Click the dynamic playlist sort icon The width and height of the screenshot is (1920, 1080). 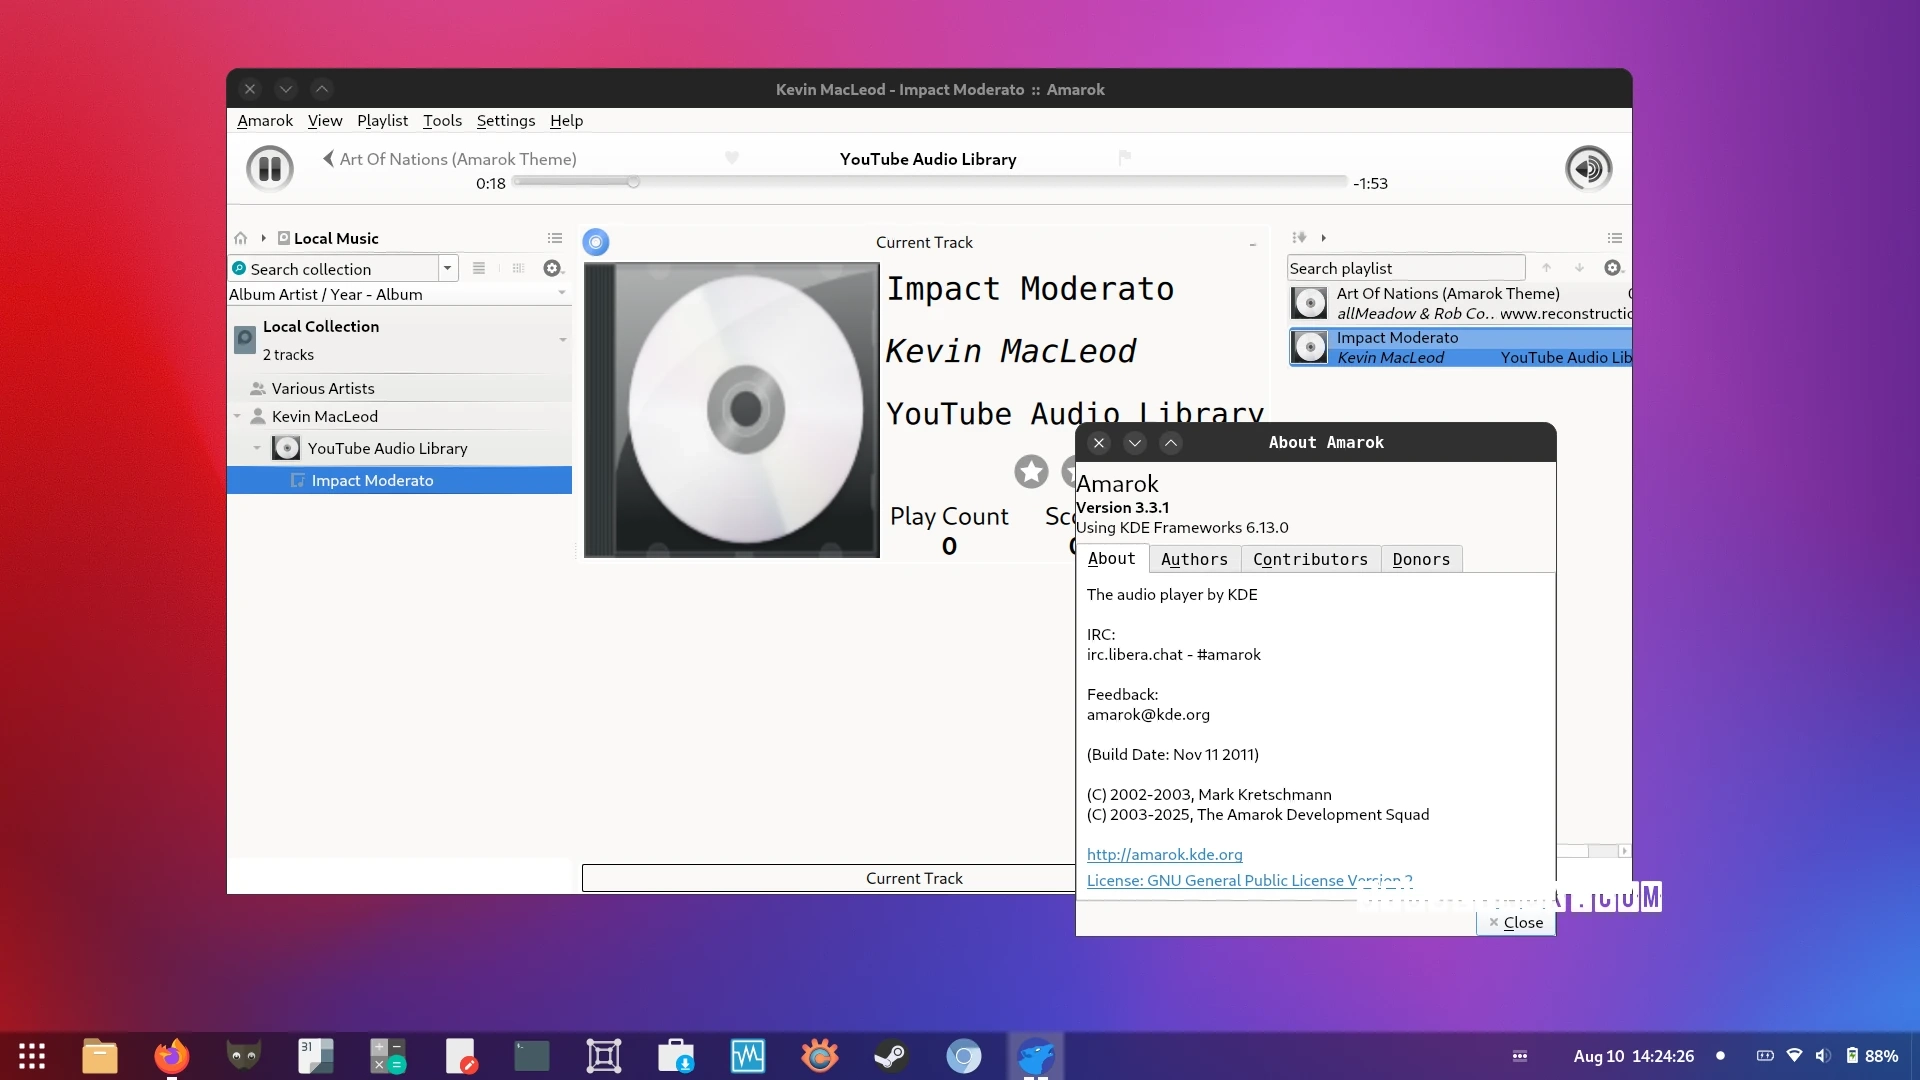[x=1299, y=238]
